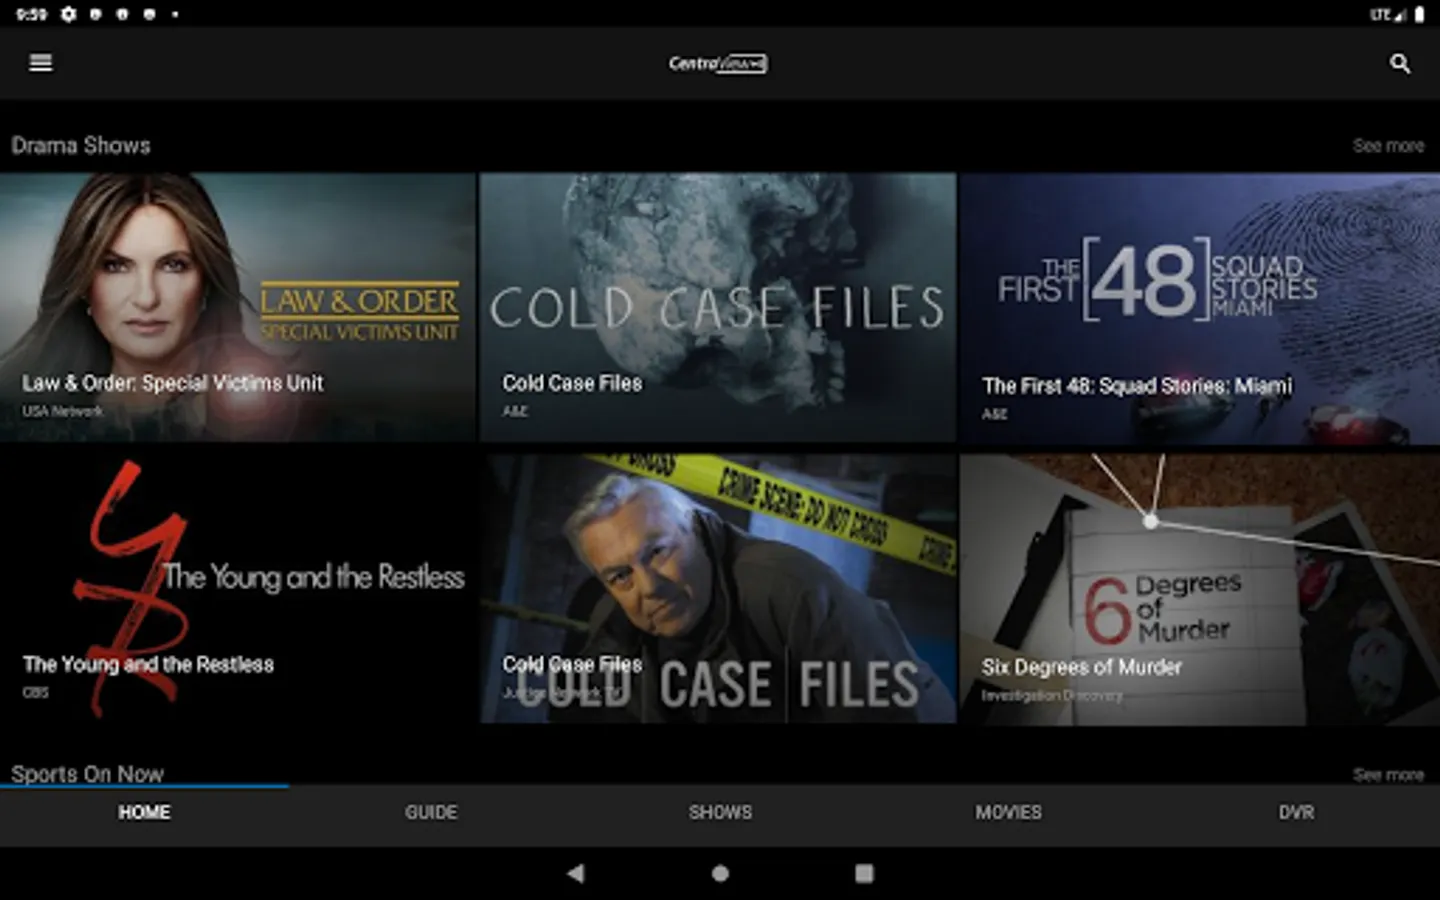
Task: Click the Sports On Now heading
Action: point(87,774)
